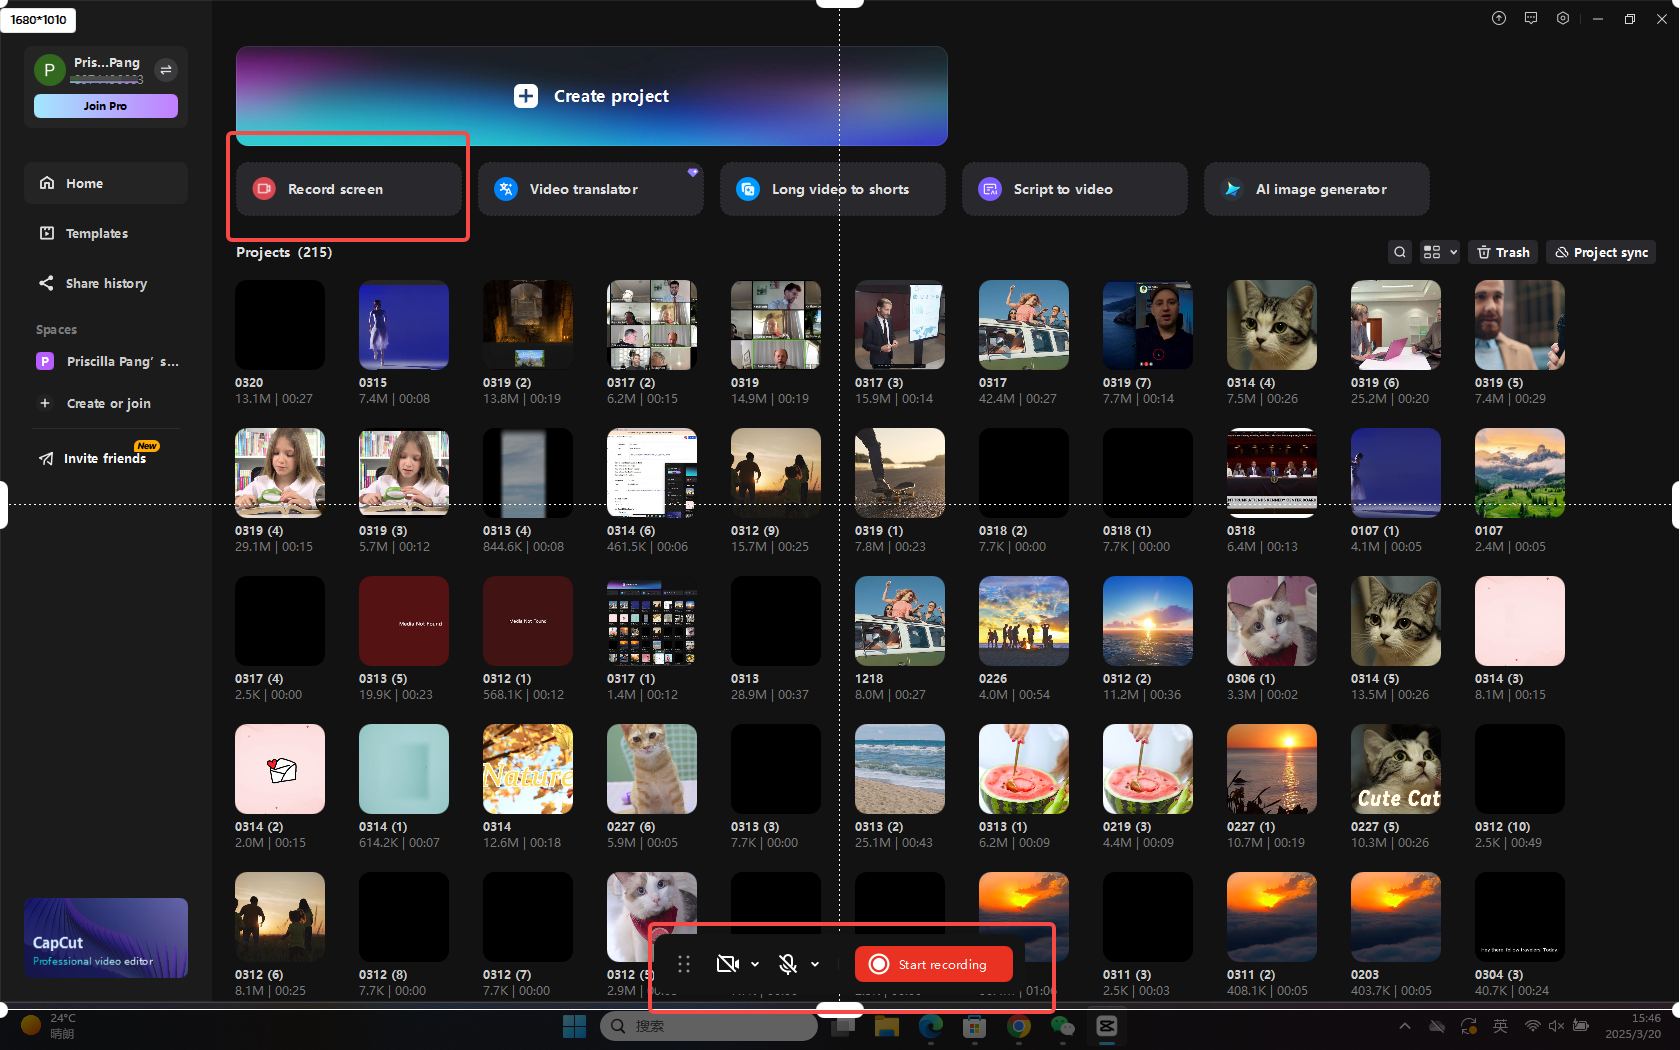The image size is (1680, 1050).
Task: Open Microsoft Store from the taskbar
Action: point(975,1026)
